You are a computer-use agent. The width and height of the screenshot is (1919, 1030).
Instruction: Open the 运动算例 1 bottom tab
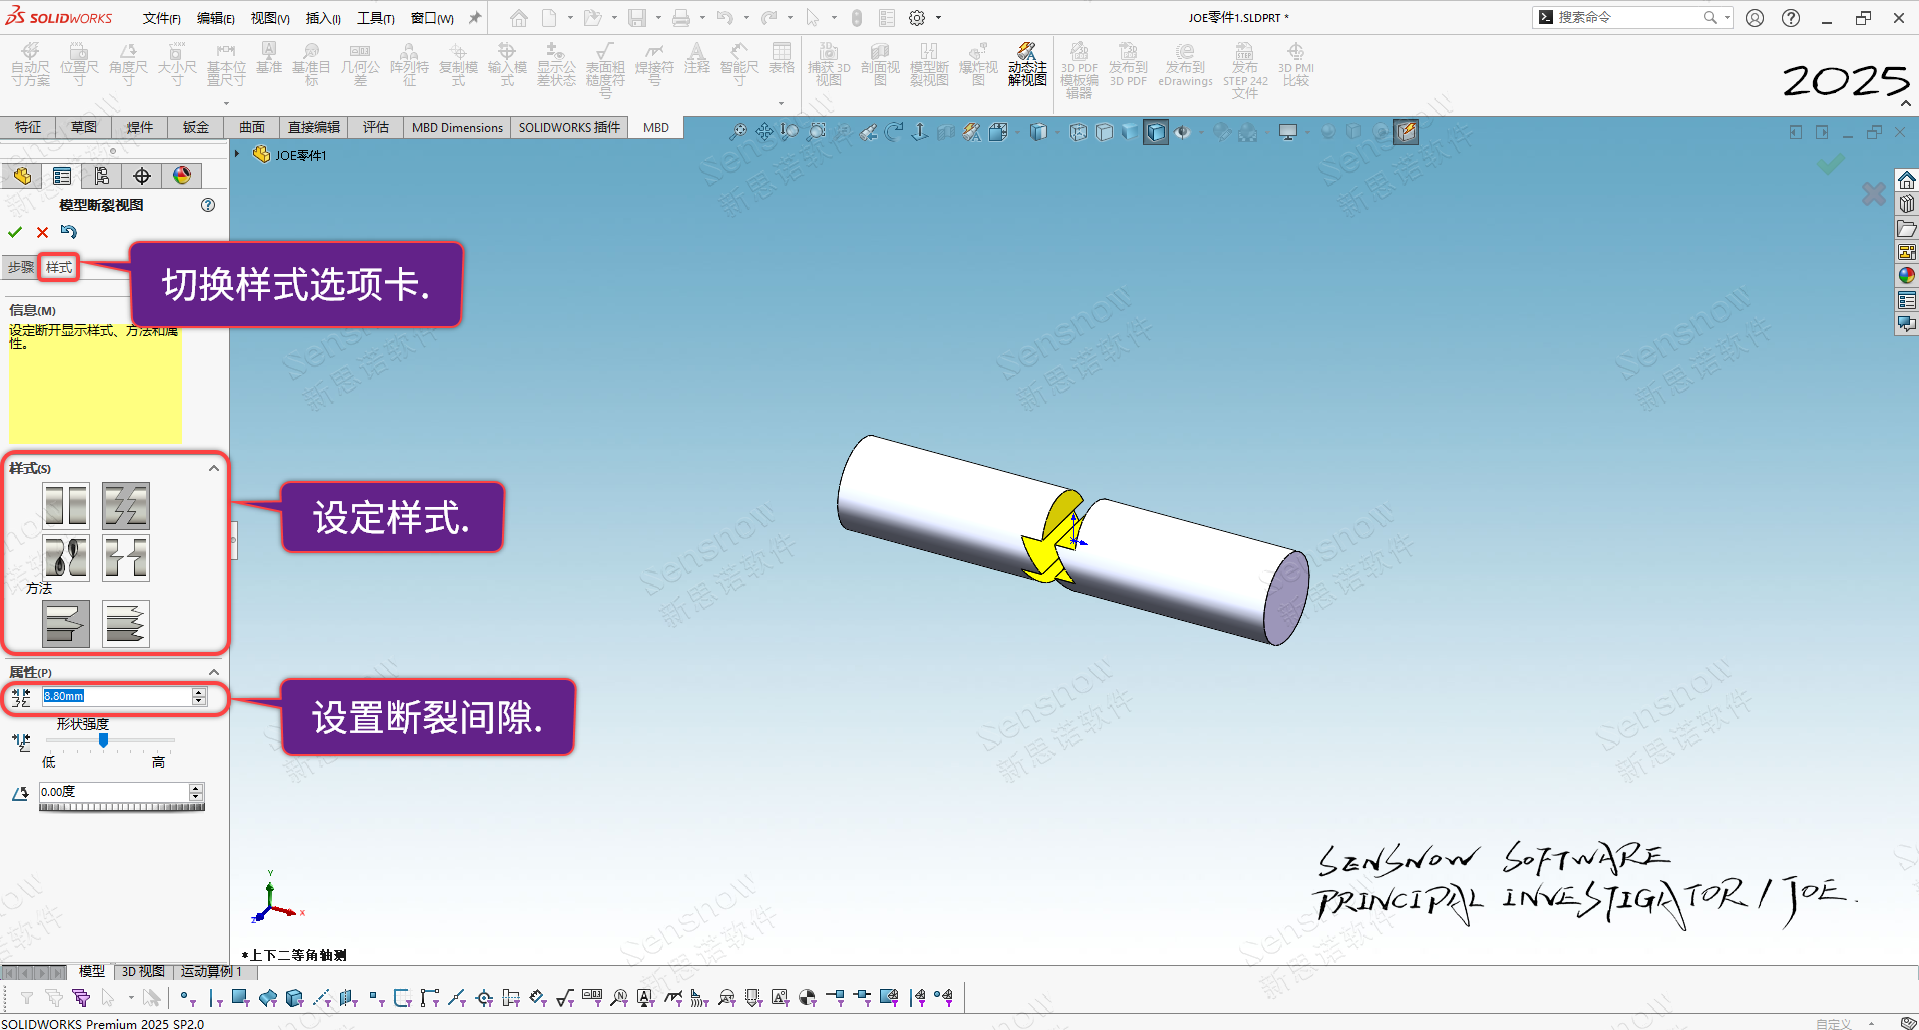[x=211, y=971]
